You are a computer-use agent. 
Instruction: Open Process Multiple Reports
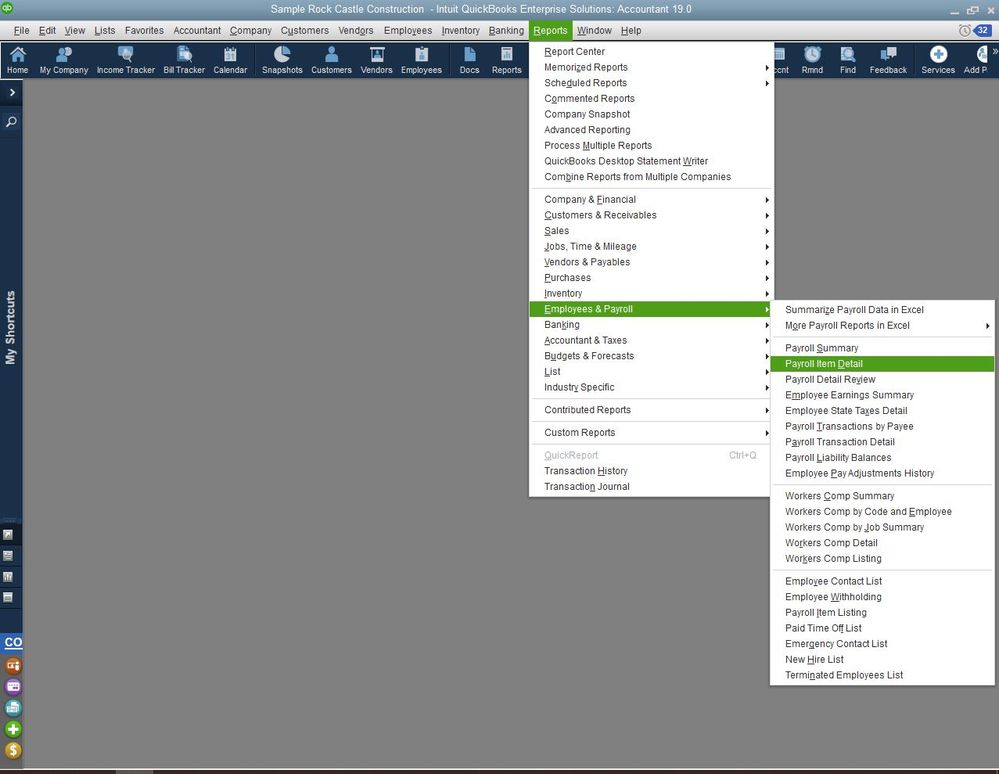[x=651, y=145]
